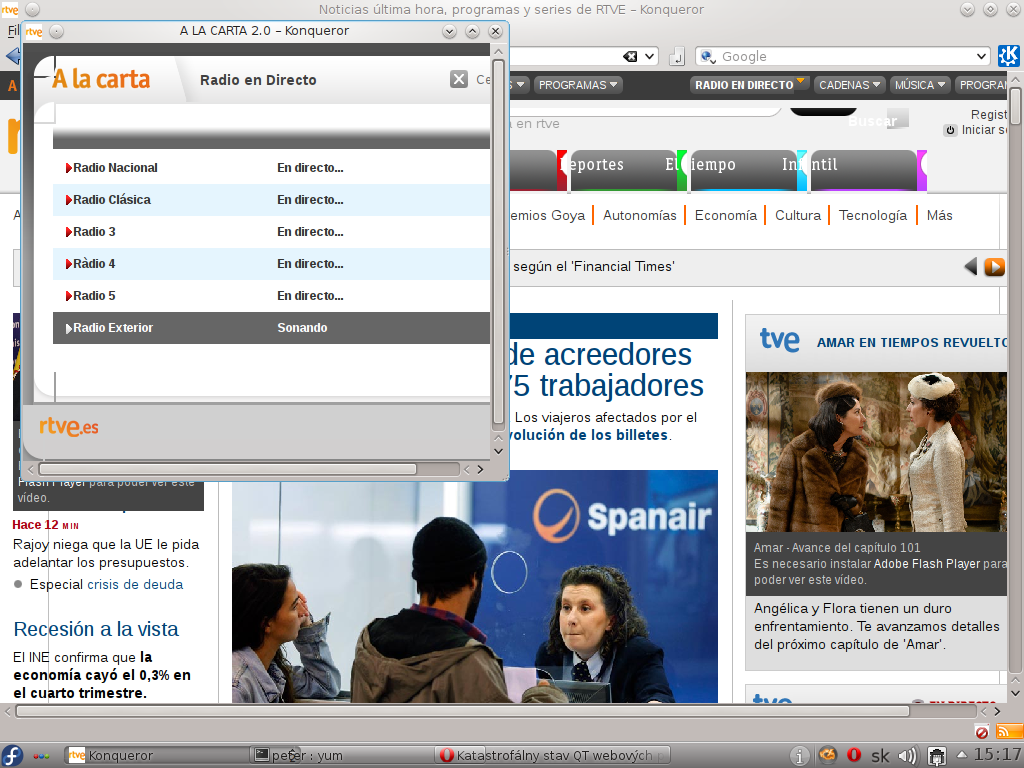Go to Premios Goya news topic
Viewport: 1024px width, 768px height.
[546, 216]
